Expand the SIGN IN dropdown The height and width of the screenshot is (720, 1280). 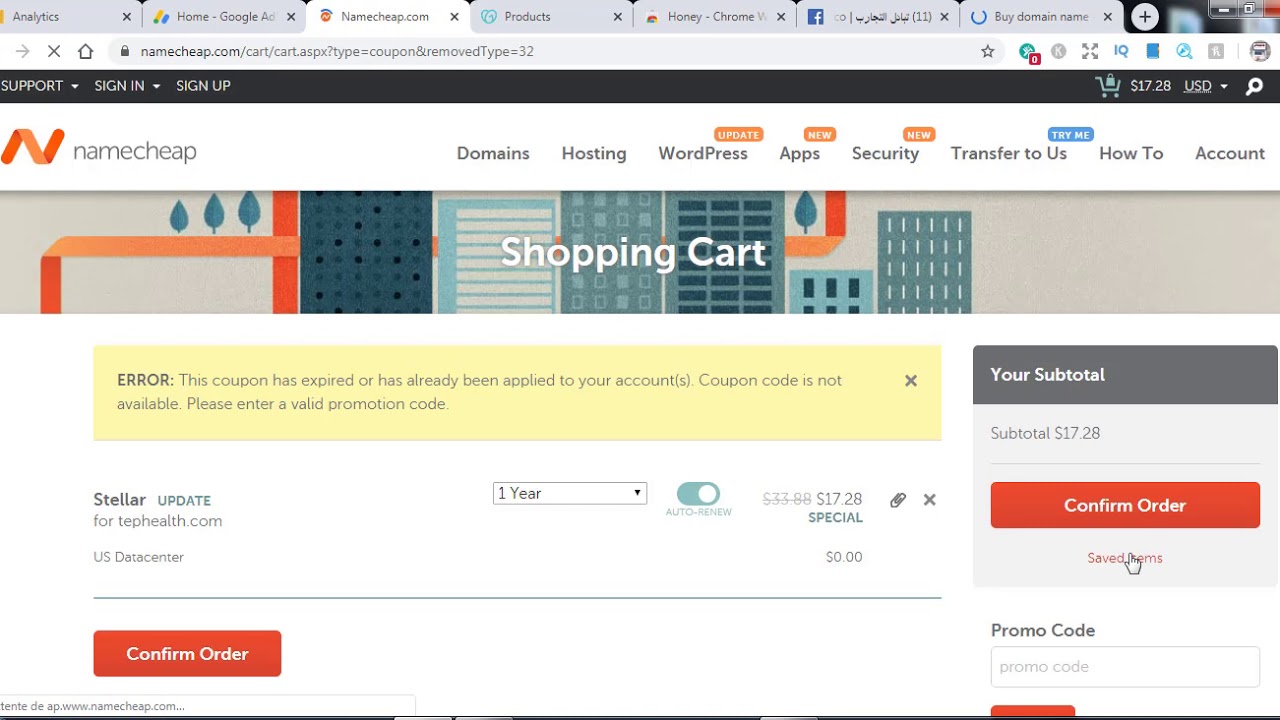[x=127, y=86]
